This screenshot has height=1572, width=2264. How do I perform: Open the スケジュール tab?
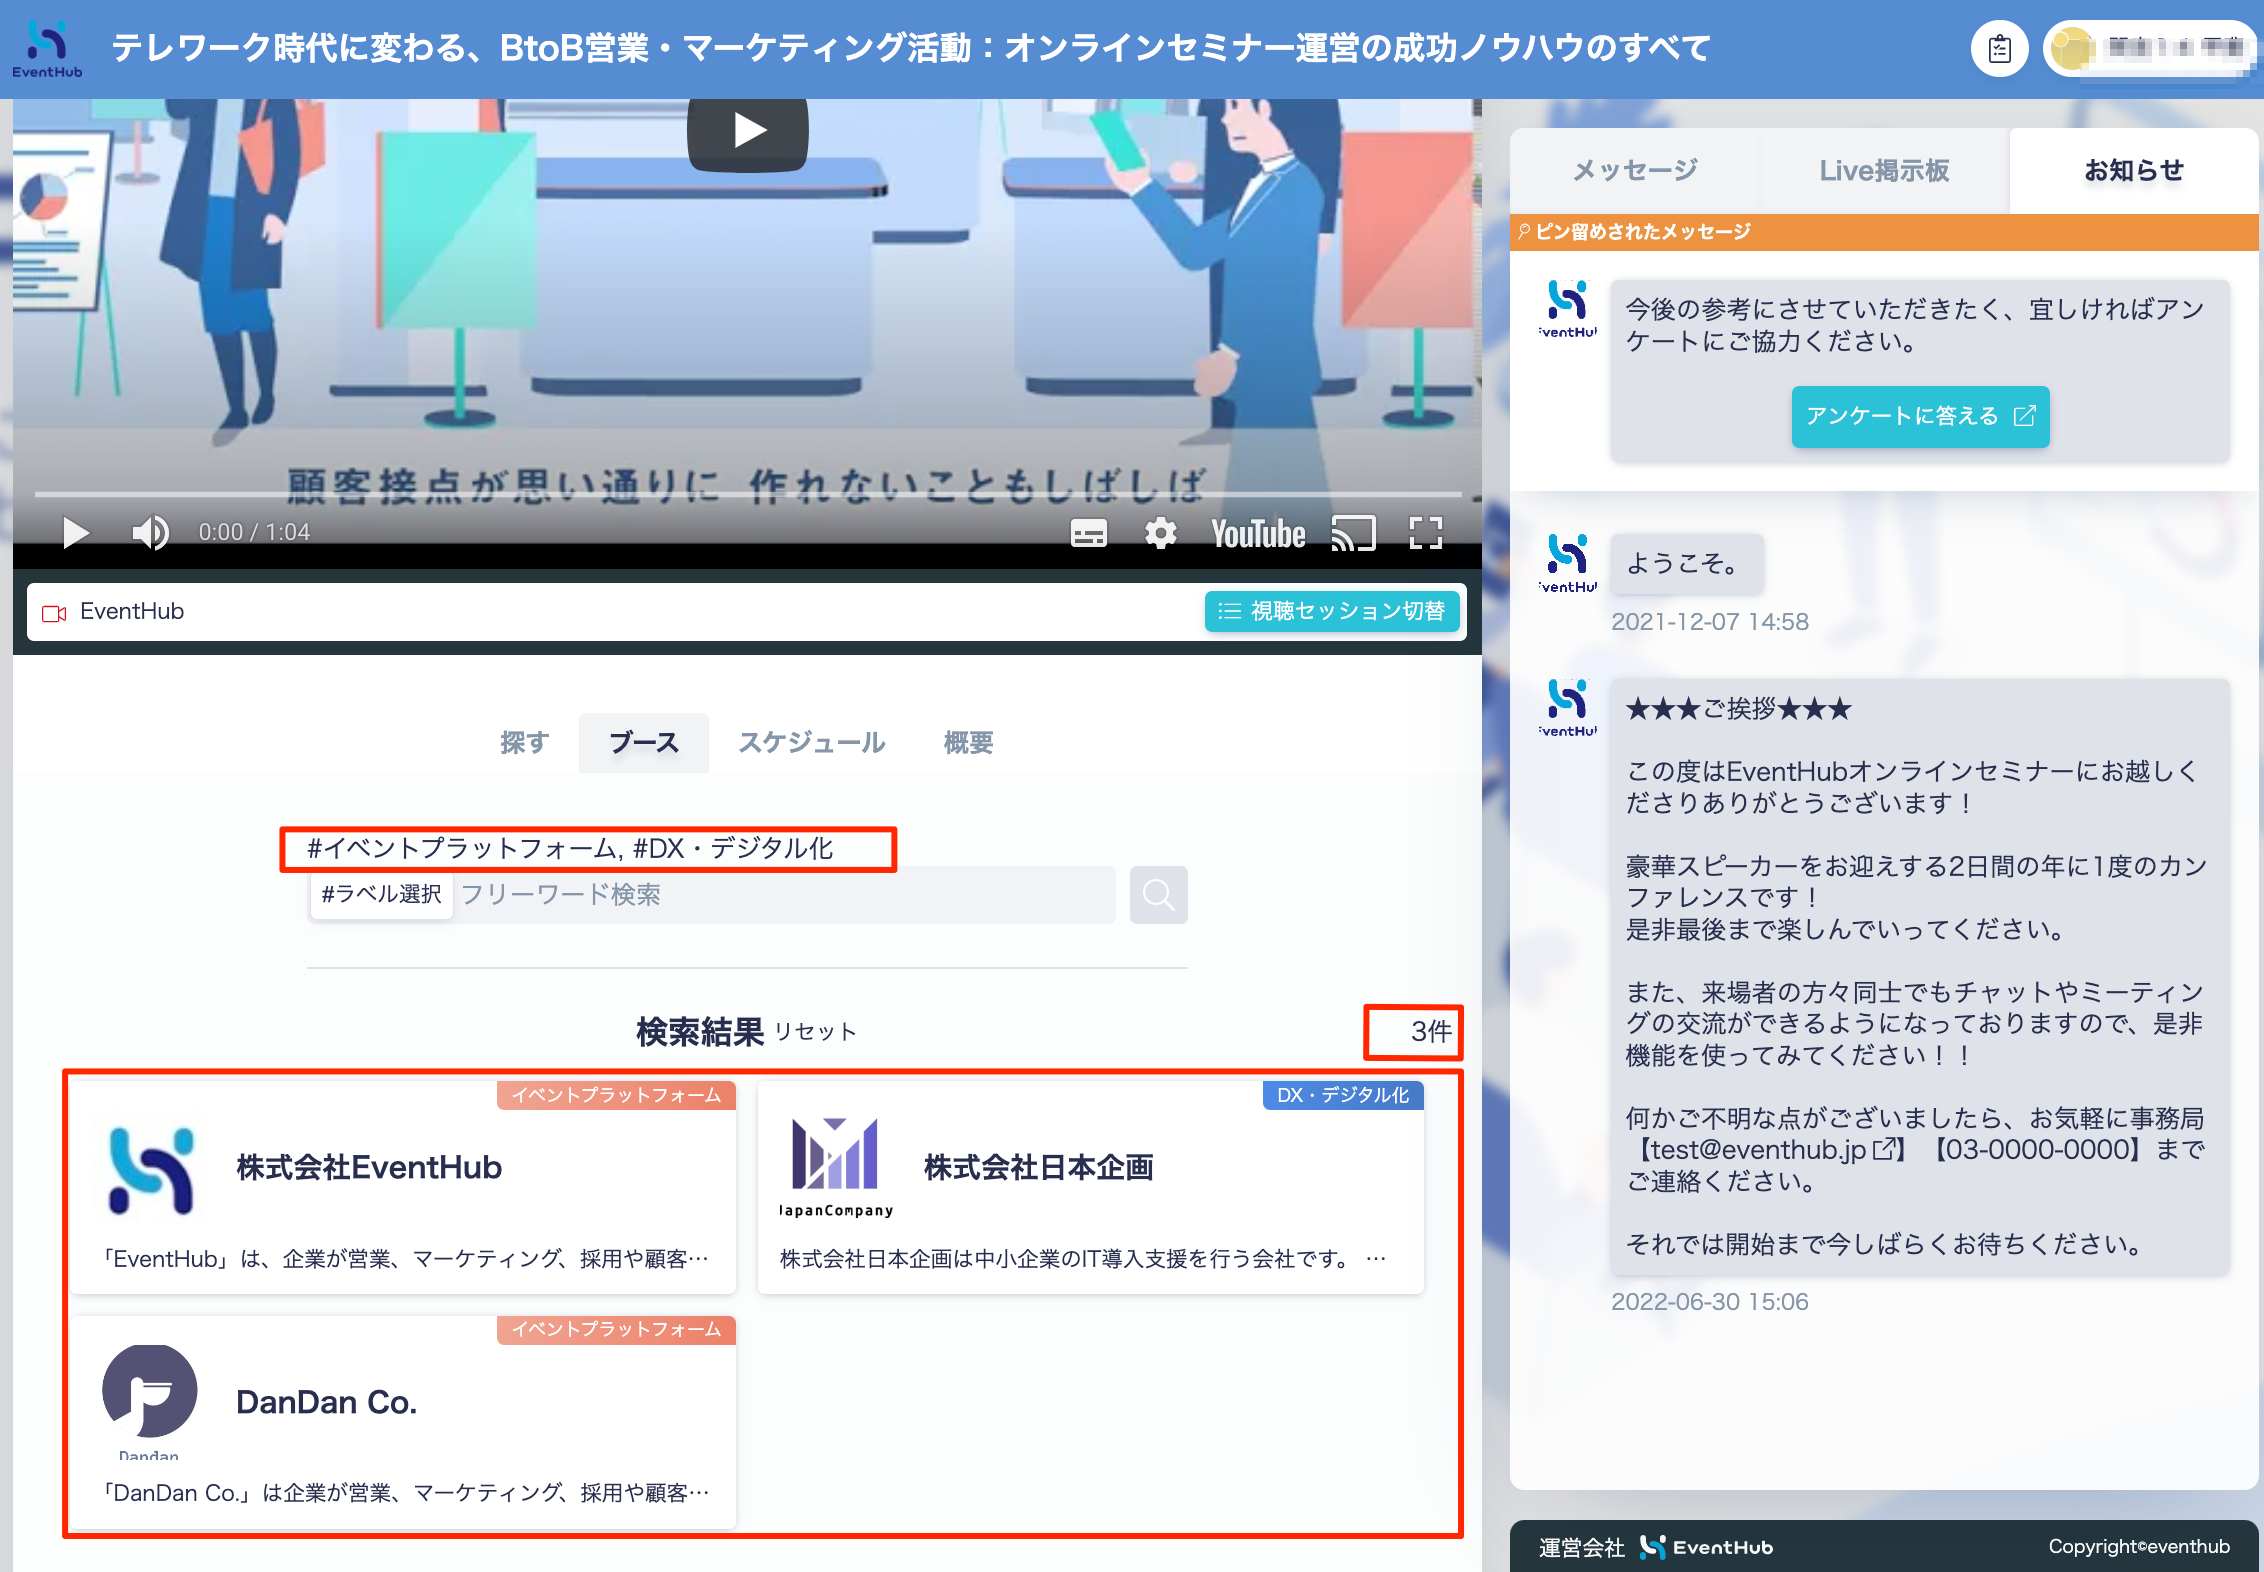[811, 742]
